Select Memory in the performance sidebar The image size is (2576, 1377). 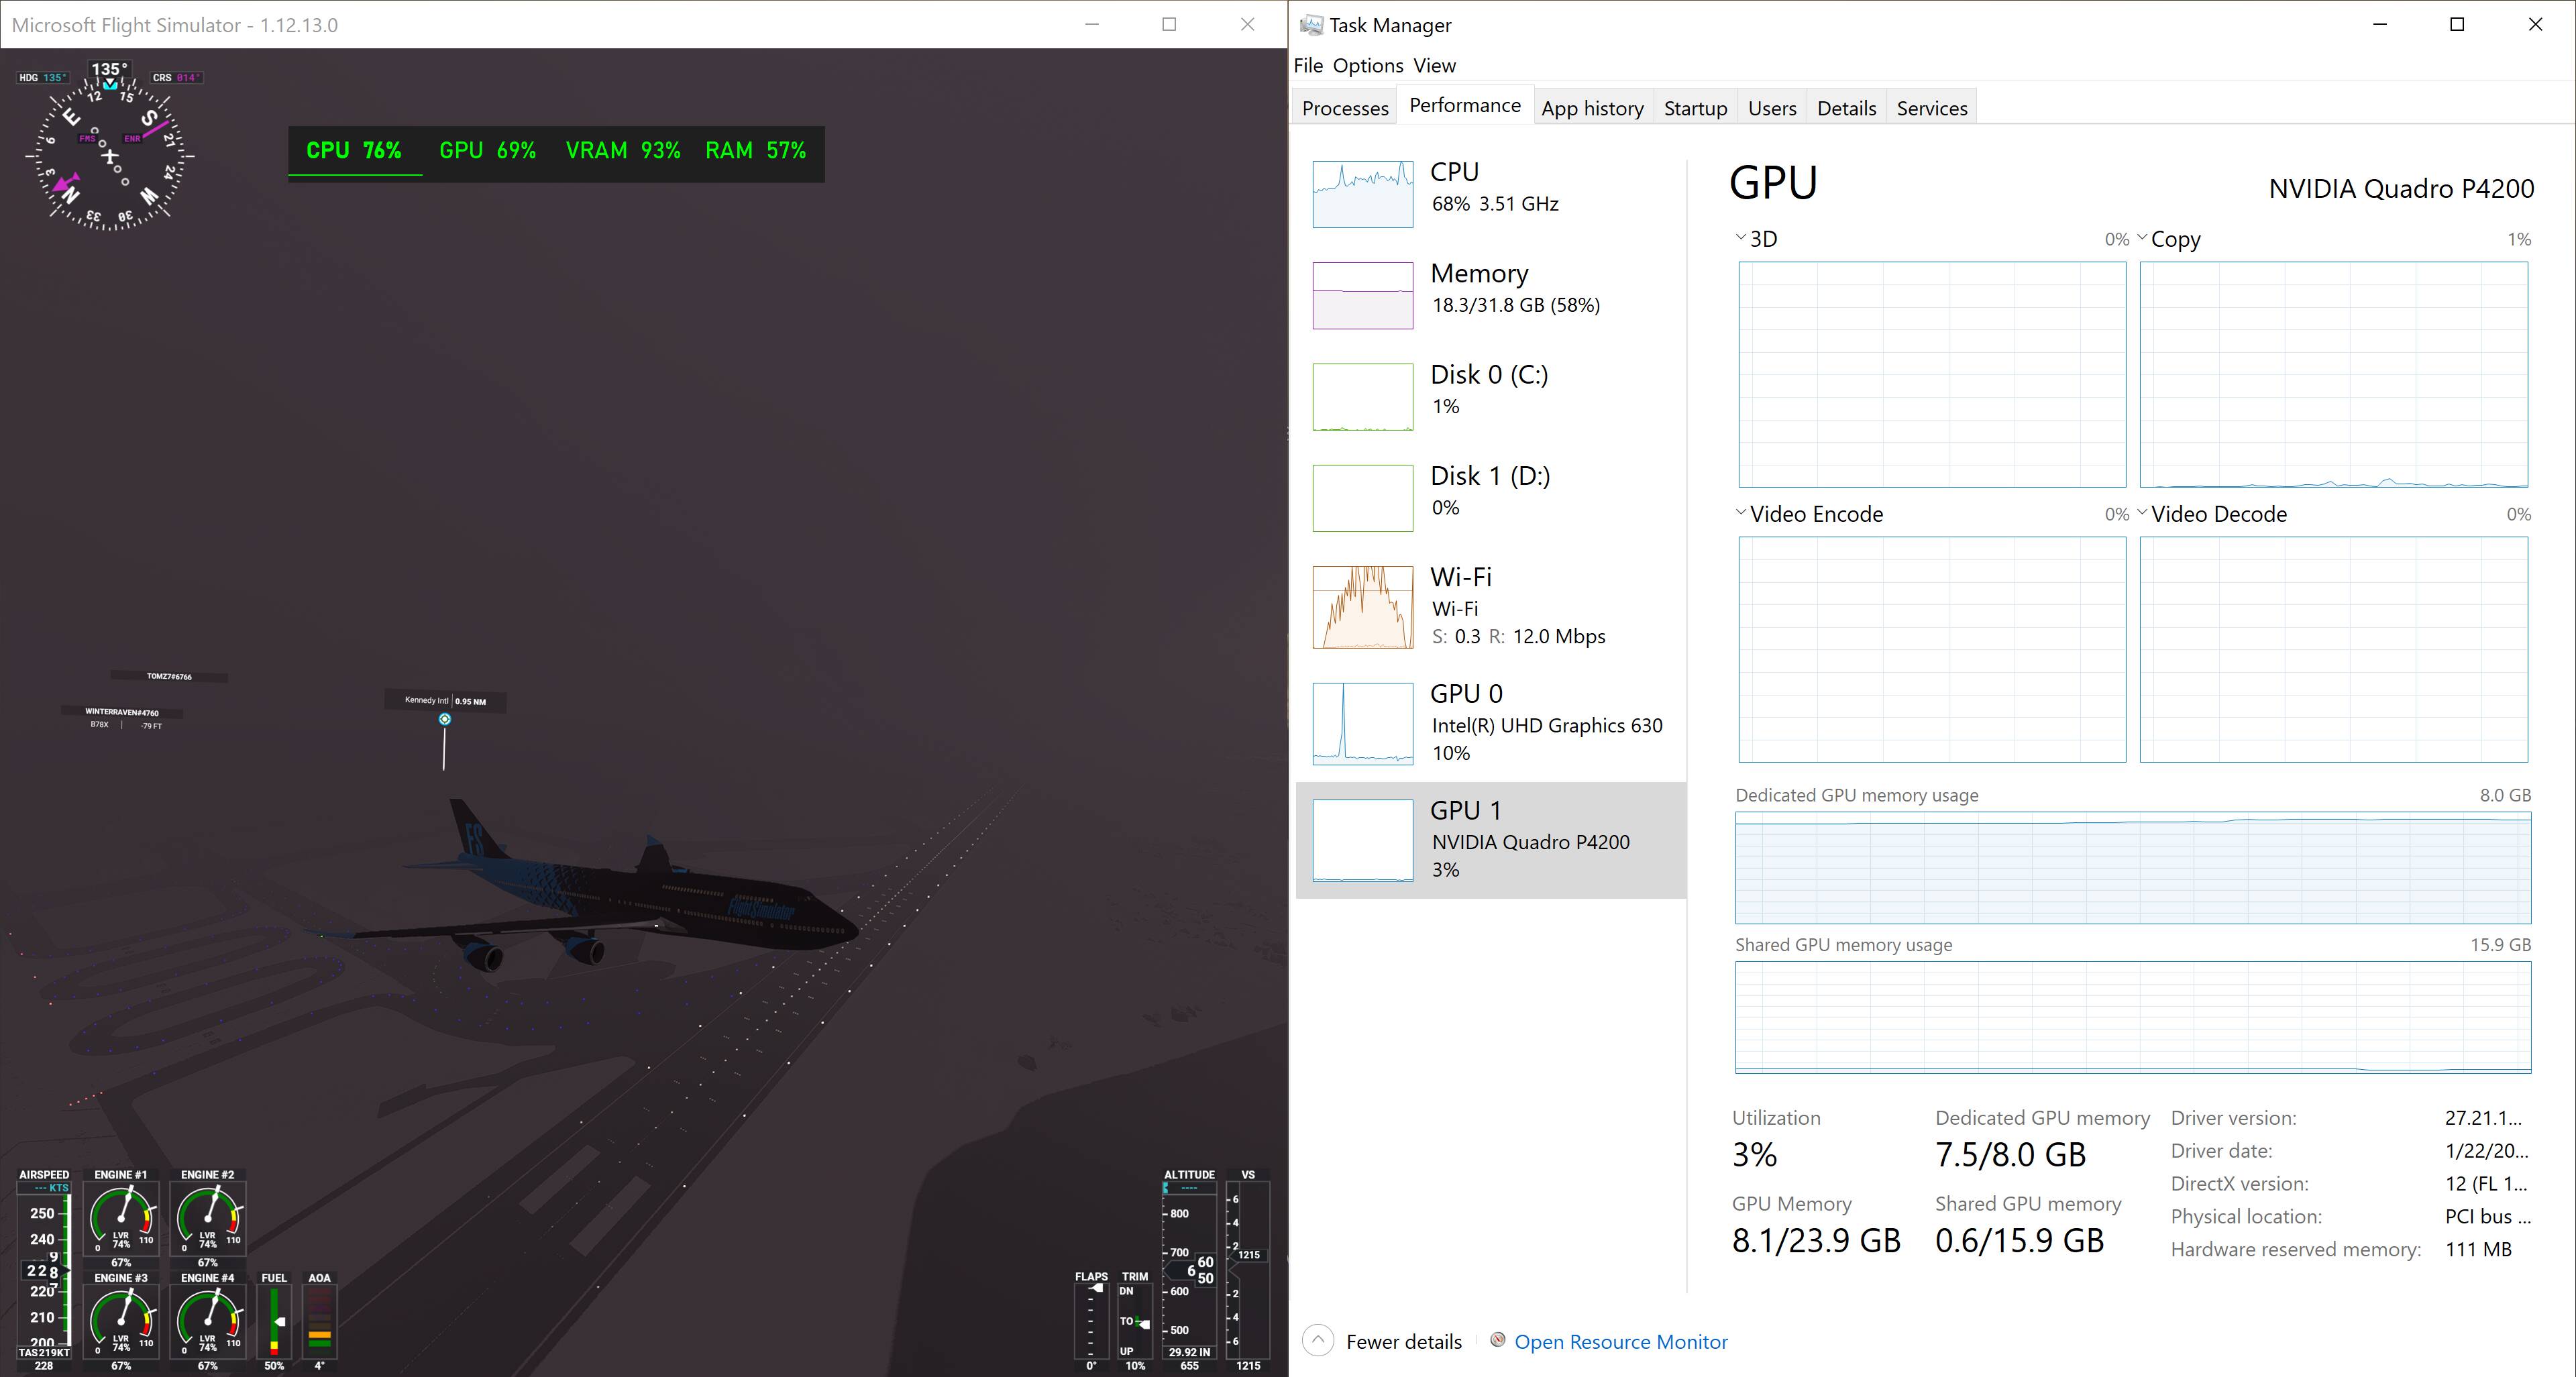point(1490,295)
